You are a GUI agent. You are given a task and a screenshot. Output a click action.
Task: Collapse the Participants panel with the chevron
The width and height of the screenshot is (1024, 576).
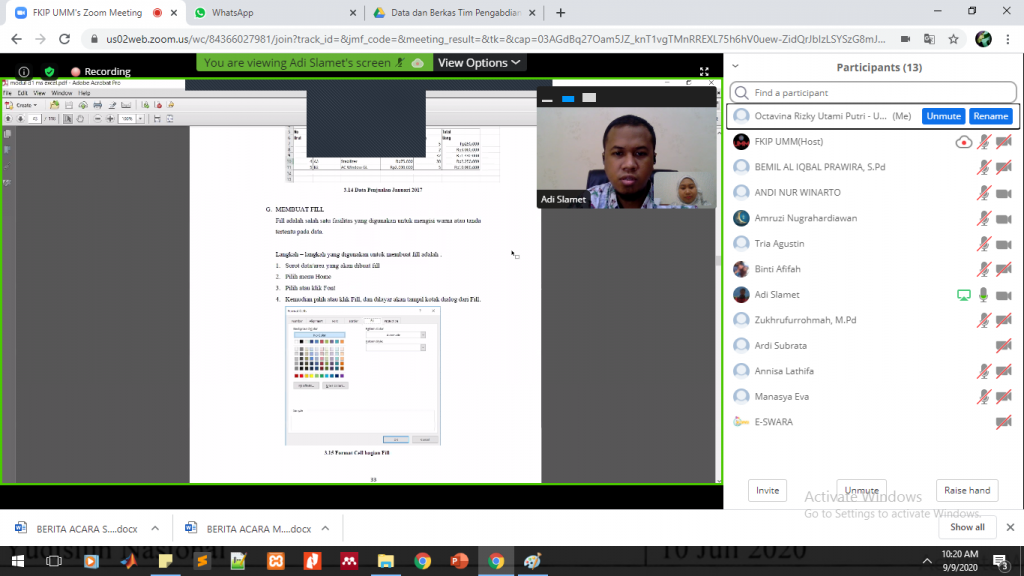coord(736,67)
